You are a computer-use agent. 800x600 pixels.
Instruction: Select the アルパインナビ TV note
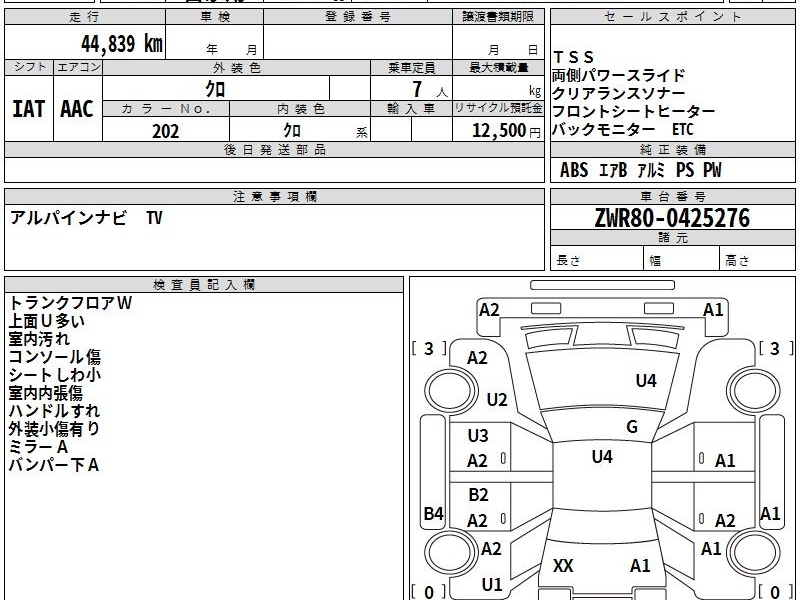pyautogui.click(x=86, y=218)
